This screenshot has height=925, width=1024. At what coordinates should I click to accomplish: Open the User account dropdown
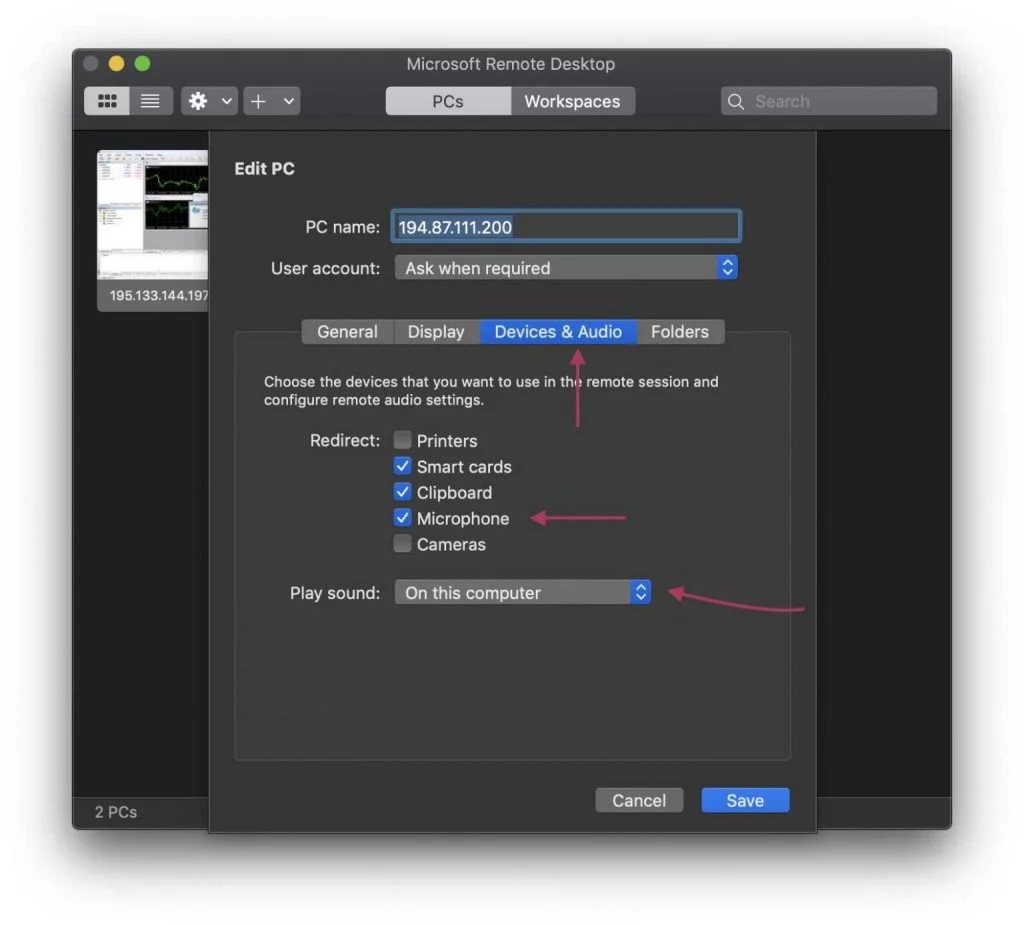[x=566, y=268]
